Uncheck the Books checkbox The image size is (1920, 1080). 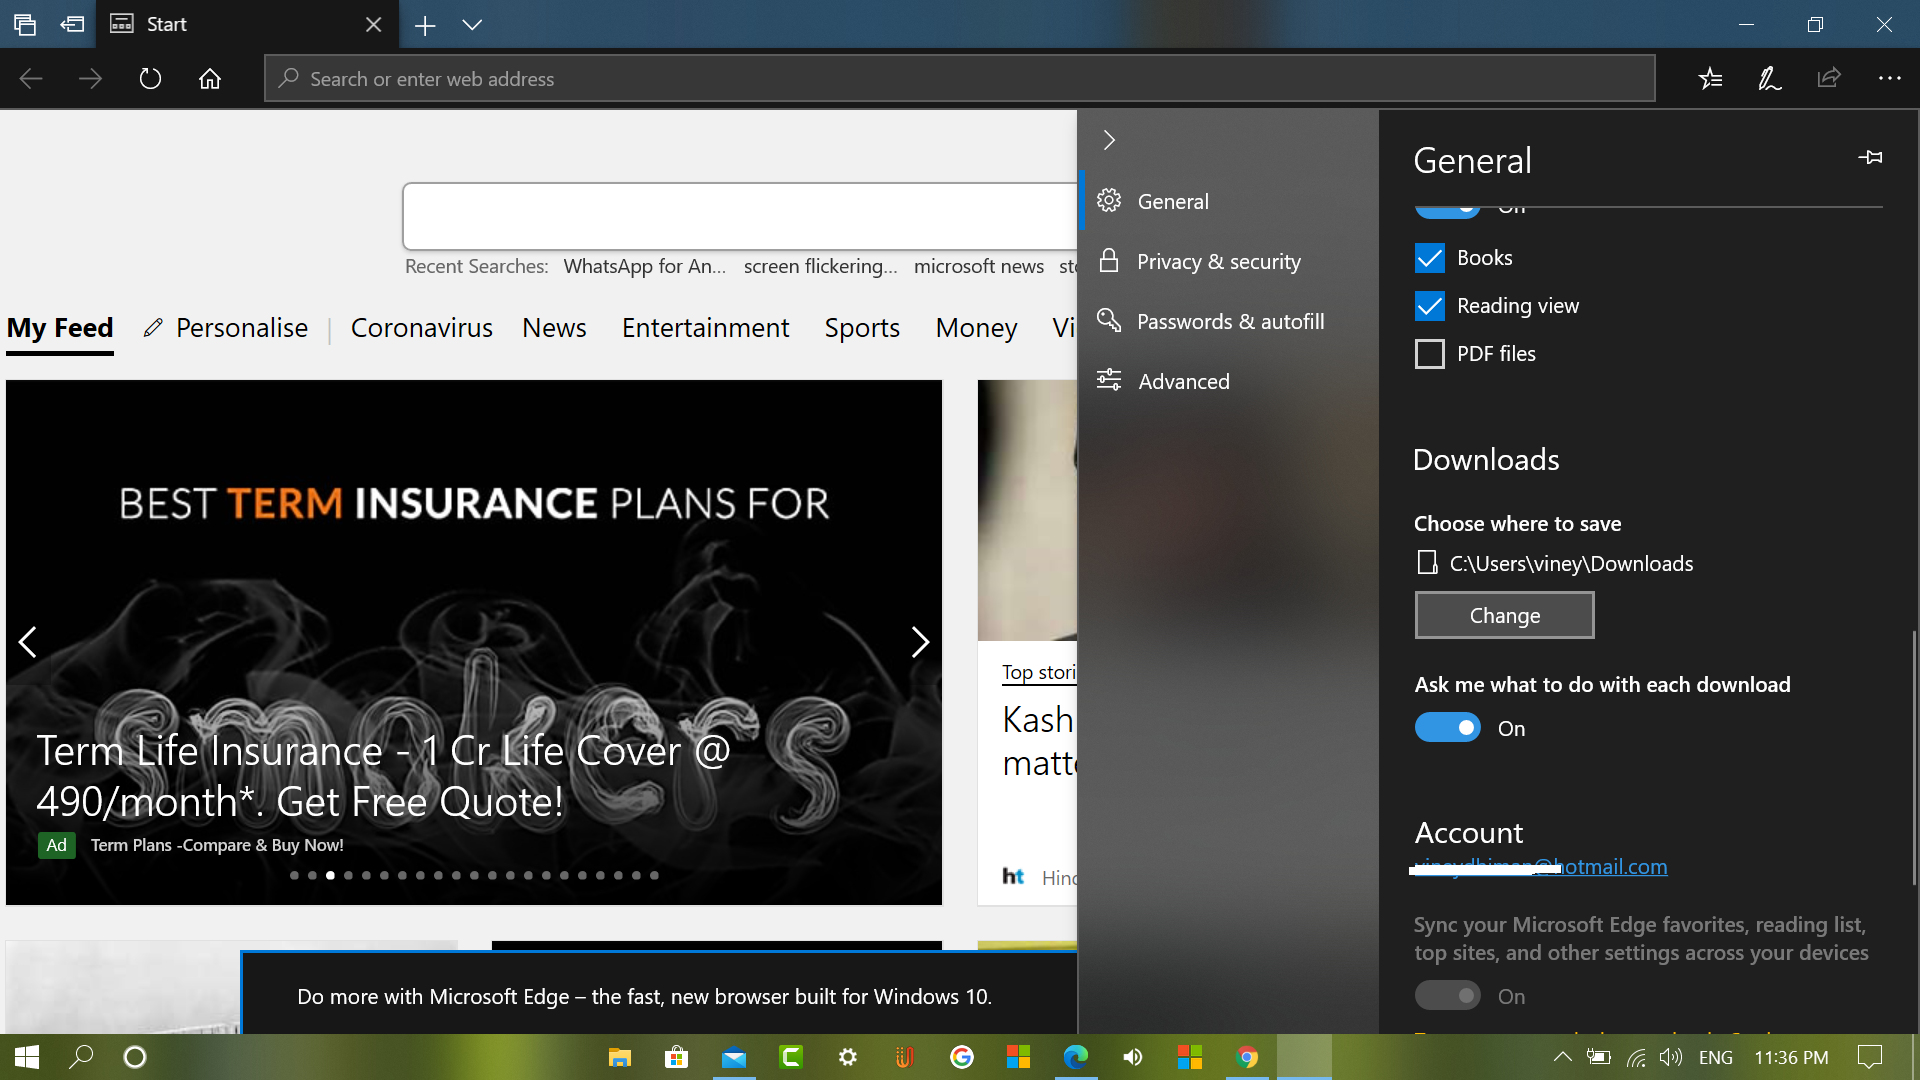tap(1430, 258)
